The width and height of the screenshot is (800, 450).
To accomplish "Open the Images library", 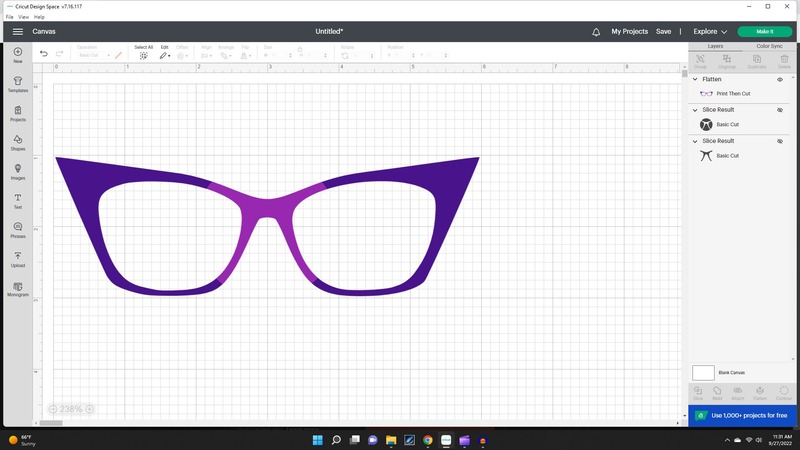I will click(18, 172).
